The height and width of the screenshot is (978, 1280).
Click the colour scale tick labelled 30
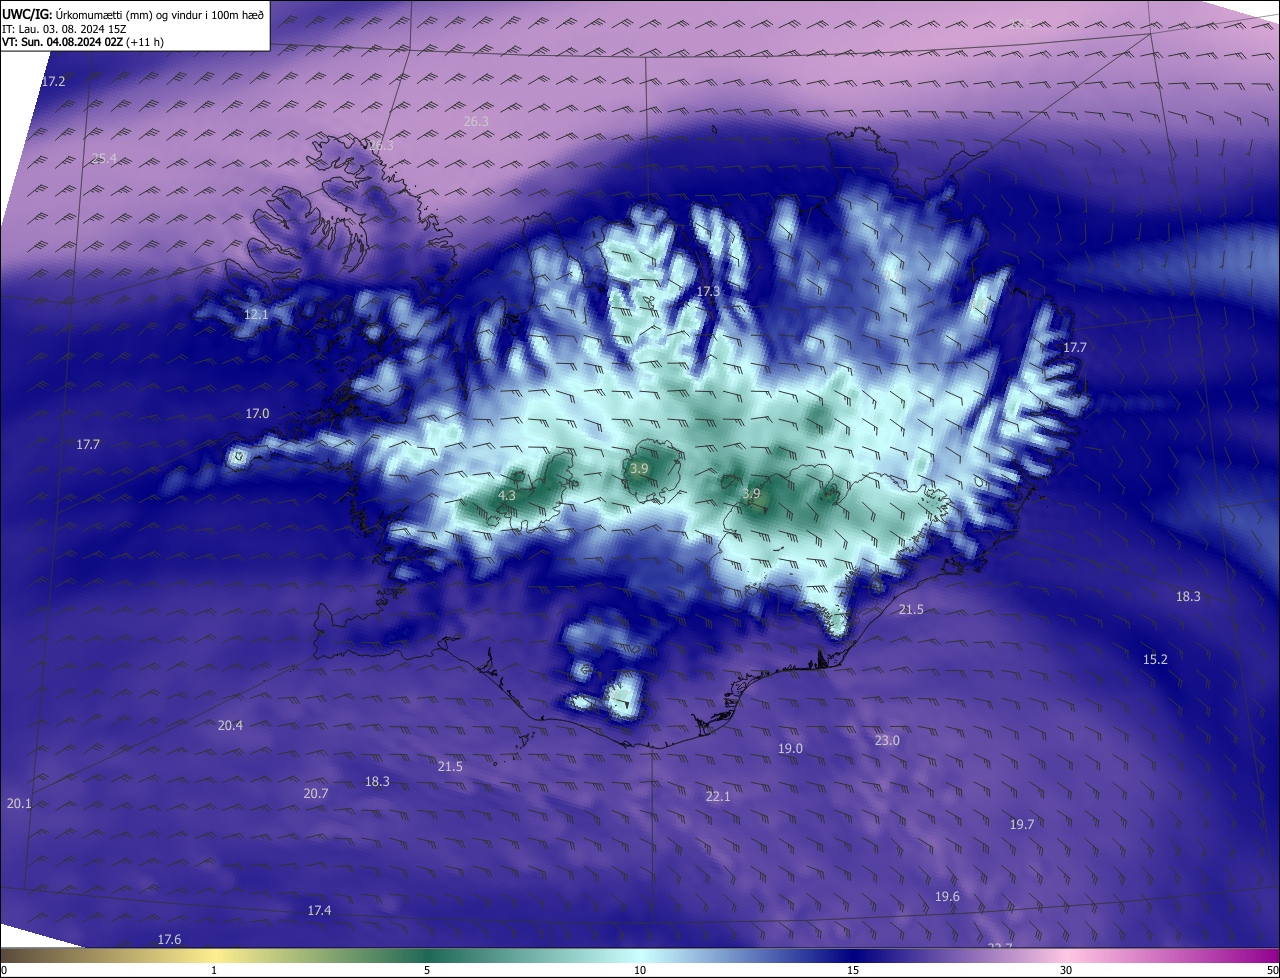click(1066, 970)
